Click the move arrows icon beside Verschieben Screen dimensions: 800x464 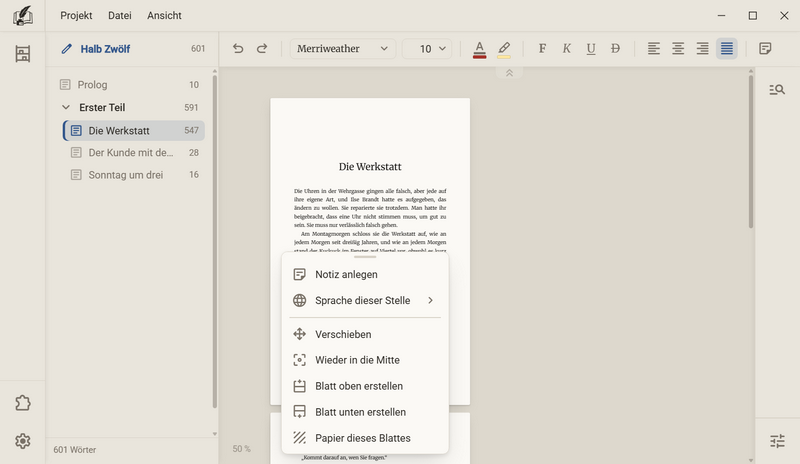click(299, 334)
